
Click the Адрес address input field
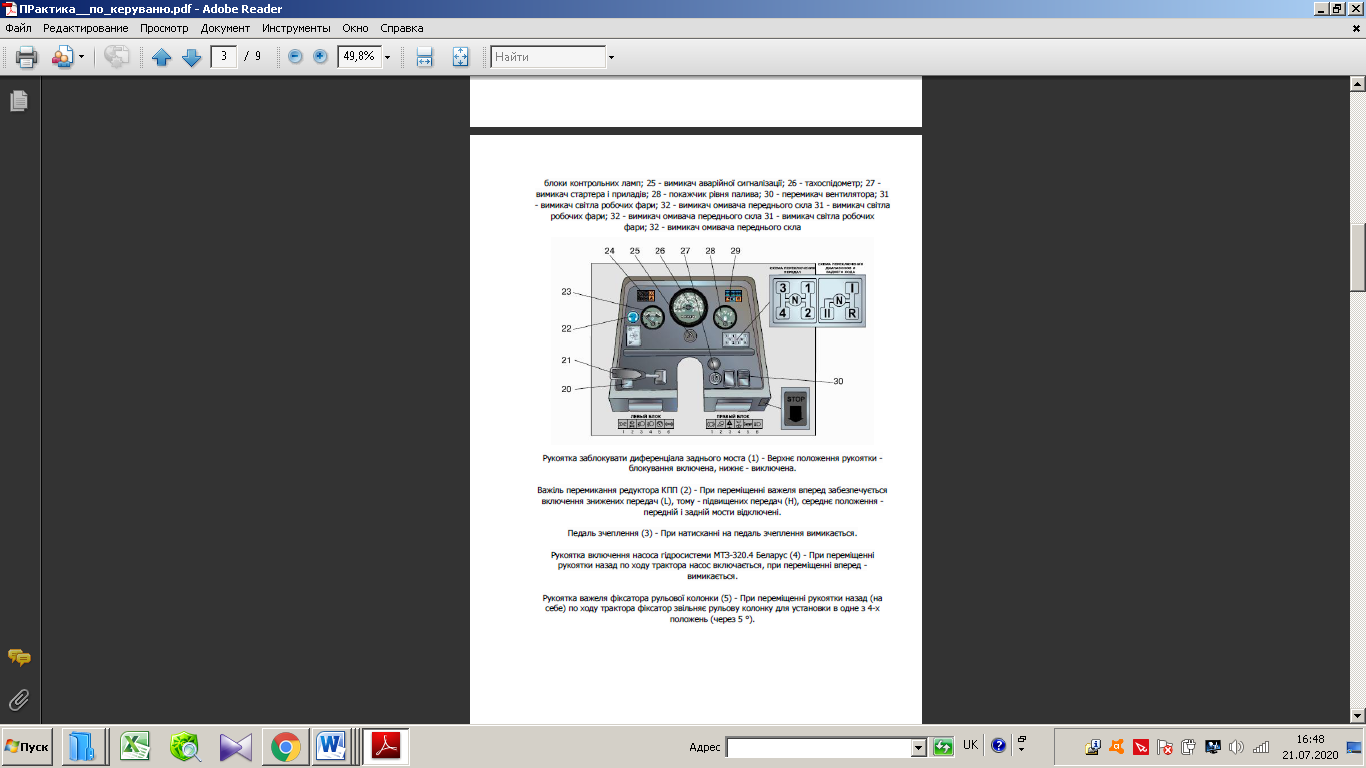[819, 747]
